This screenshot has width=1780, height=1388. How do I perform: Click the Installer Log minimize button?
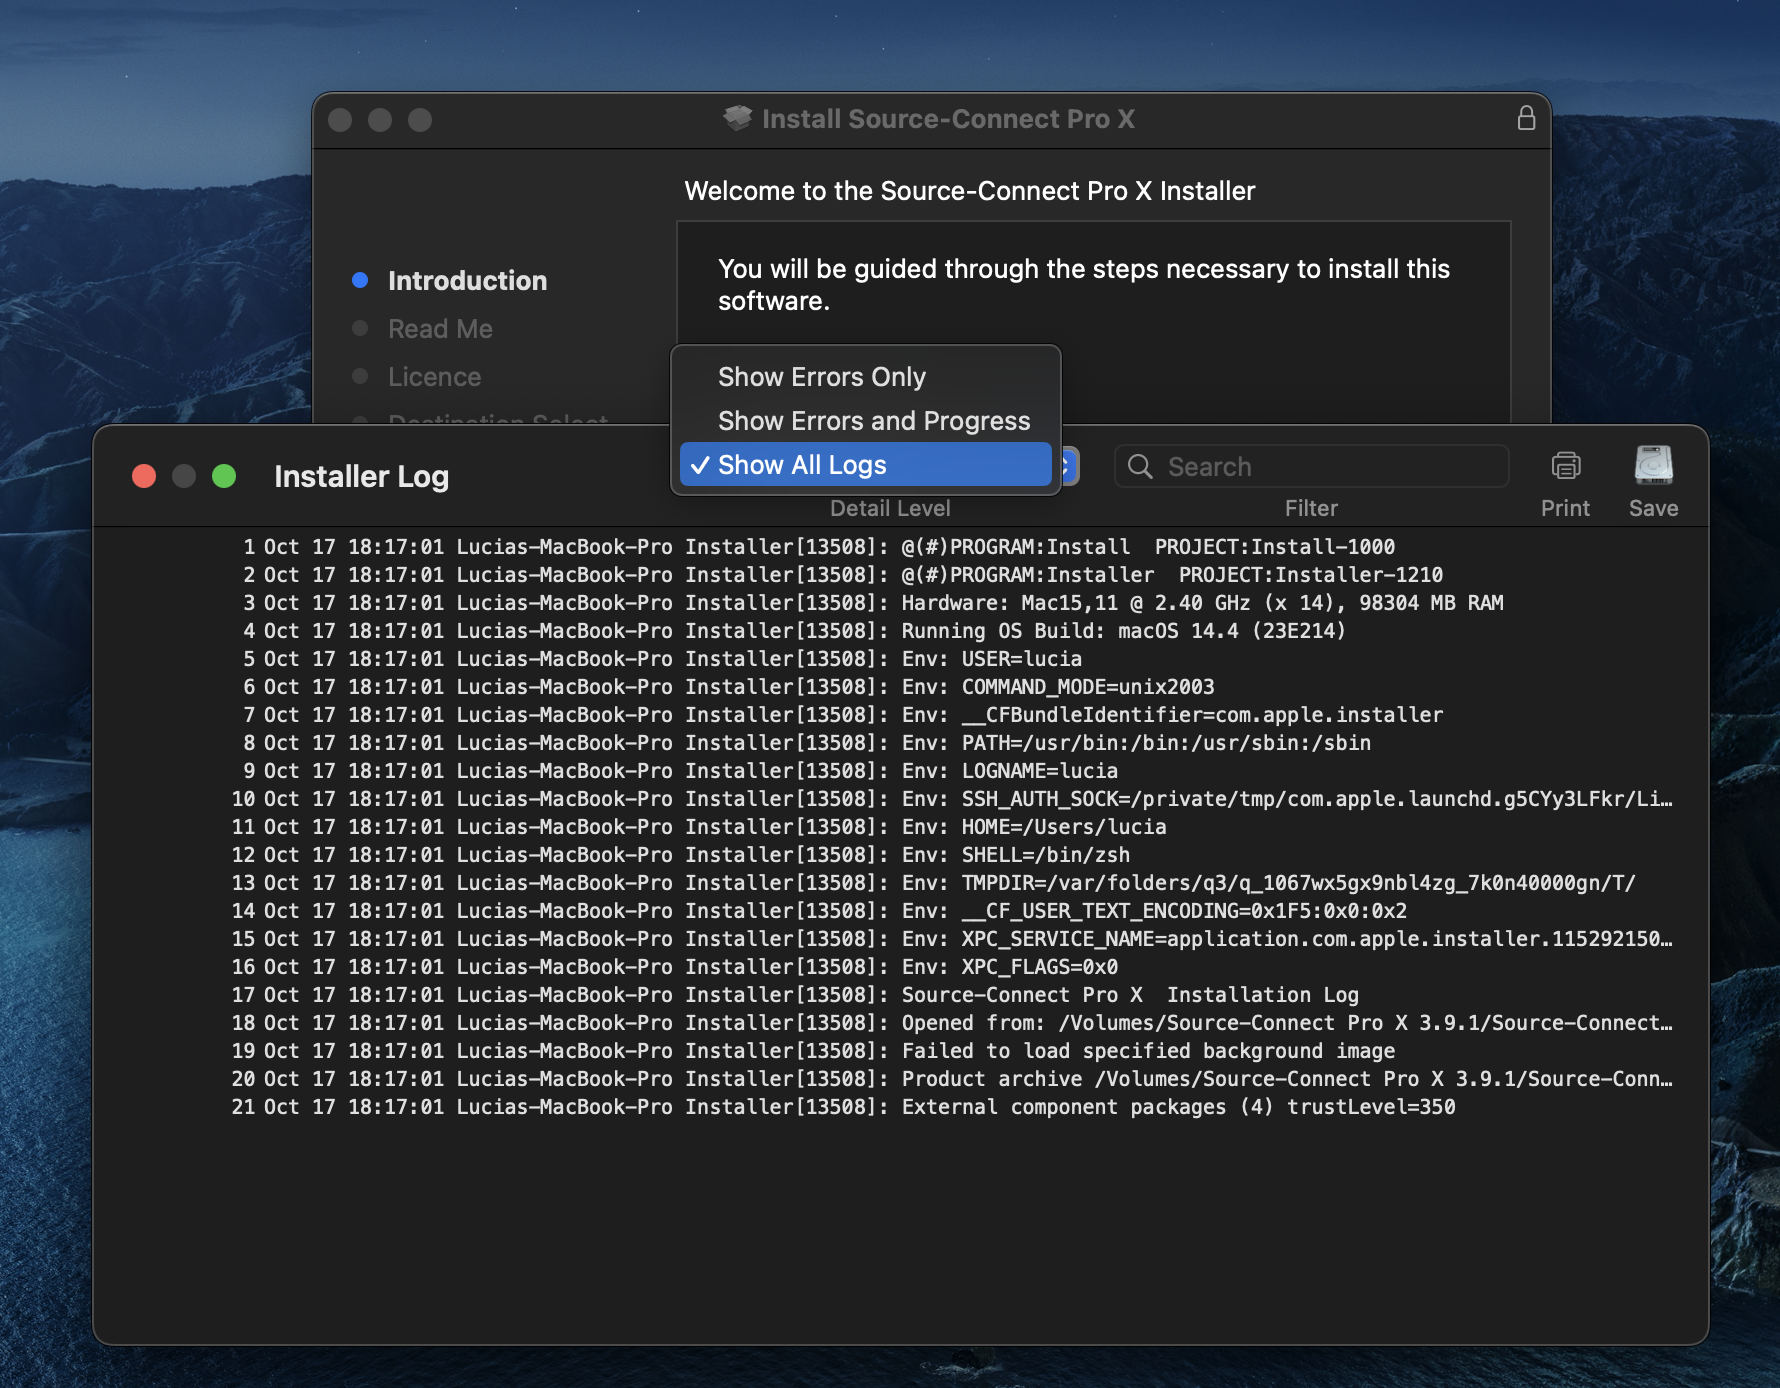pos(184,476)
